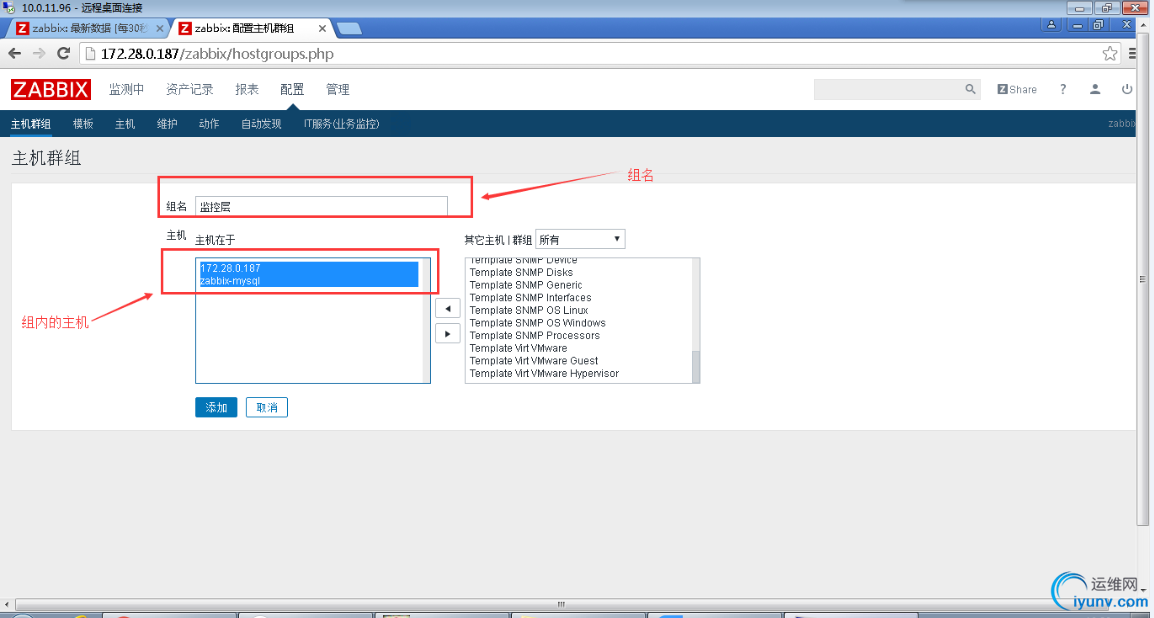Select Template SNMP Generic

click(x=525, y=285)
